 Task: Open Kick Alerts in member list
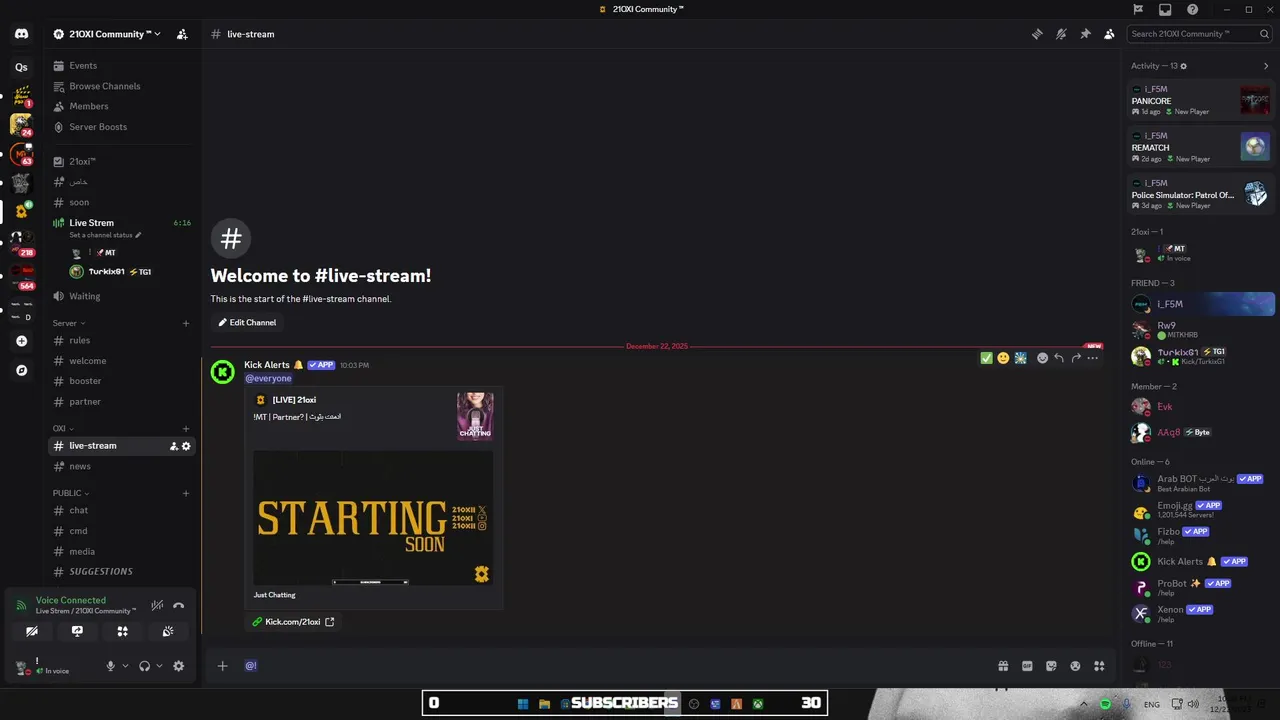1200,562
